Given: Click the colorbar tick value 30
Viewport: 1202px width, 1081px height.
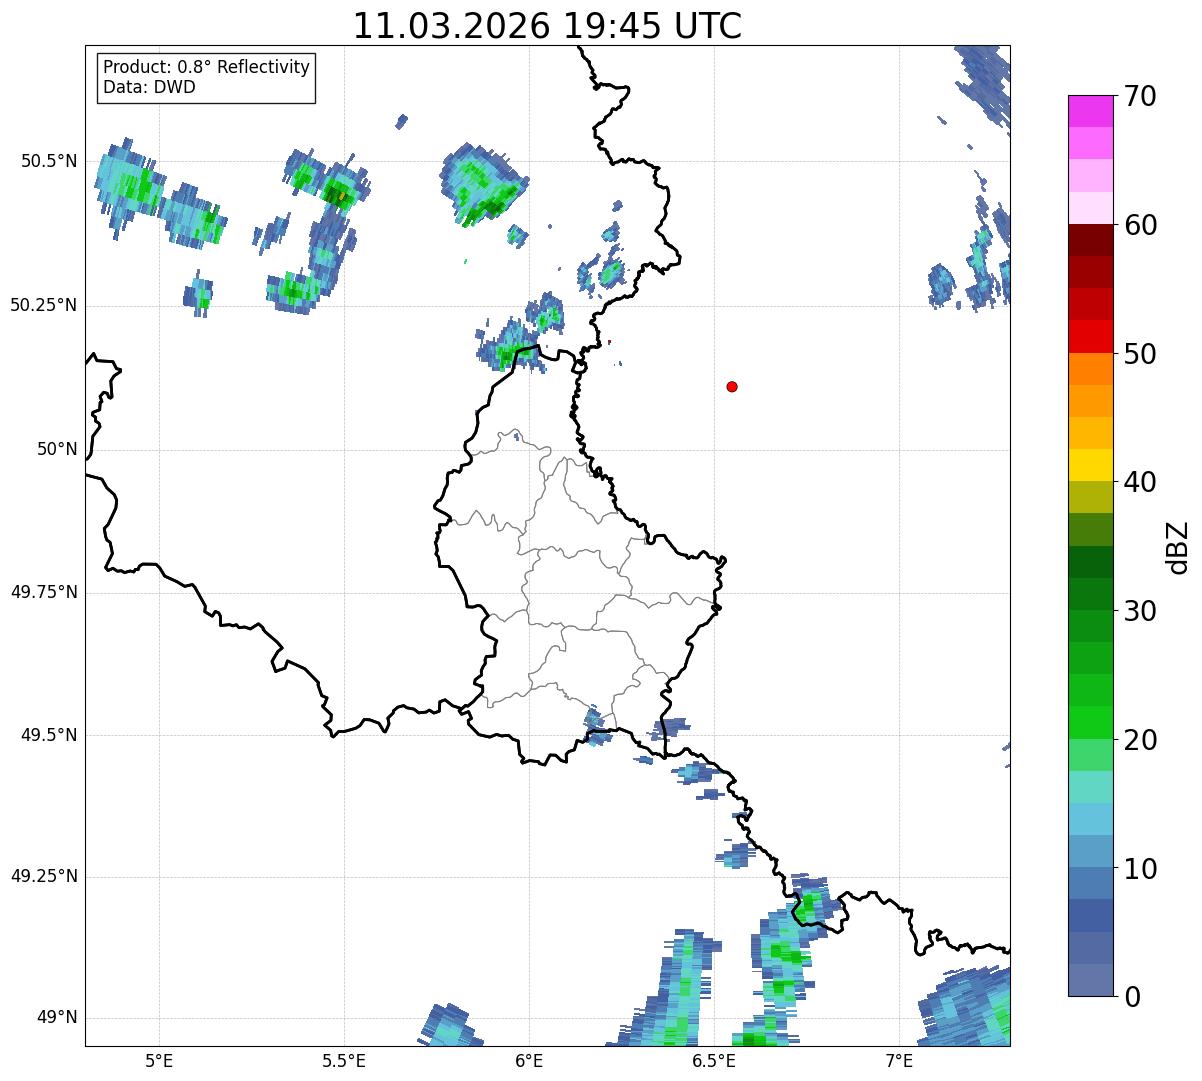Looking at the screenshot, I should 1140,611.
